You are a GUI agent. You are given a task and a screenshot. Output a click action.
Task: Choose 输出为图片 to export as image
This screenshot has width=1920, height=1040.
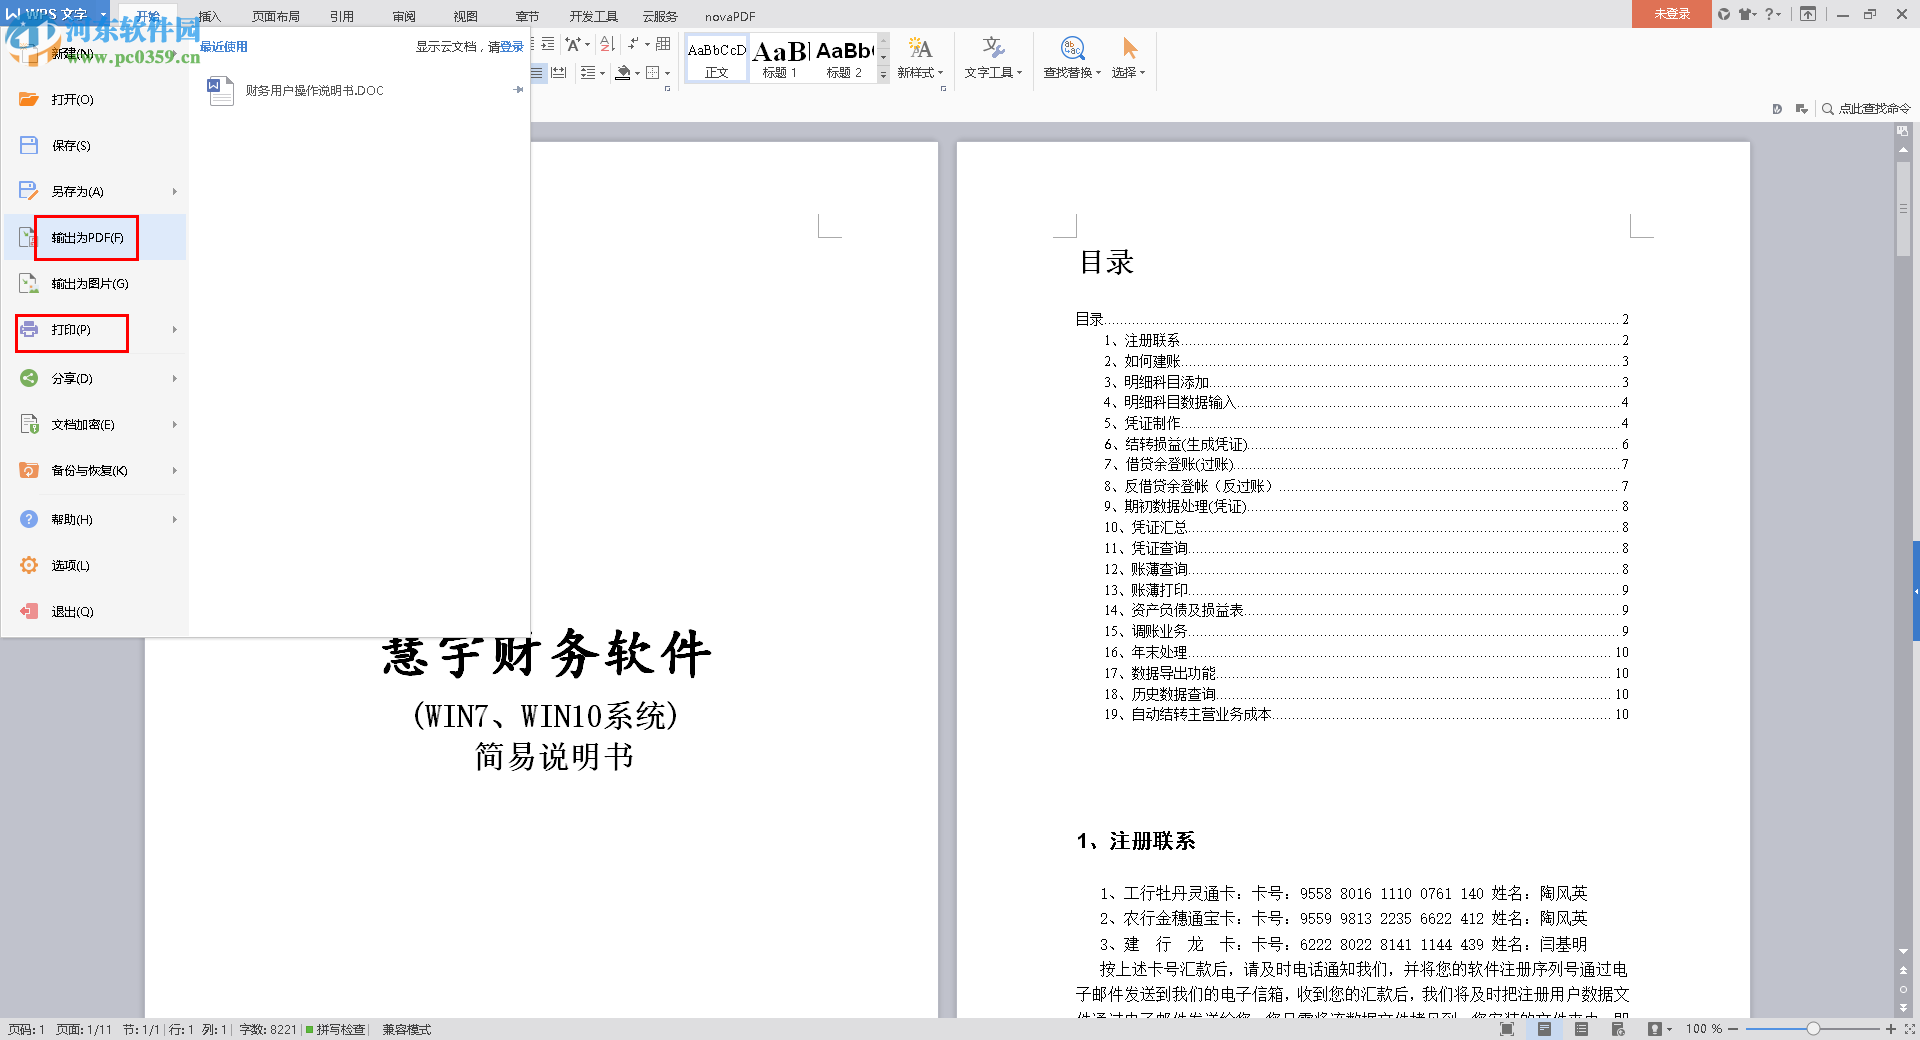(87, 284)
